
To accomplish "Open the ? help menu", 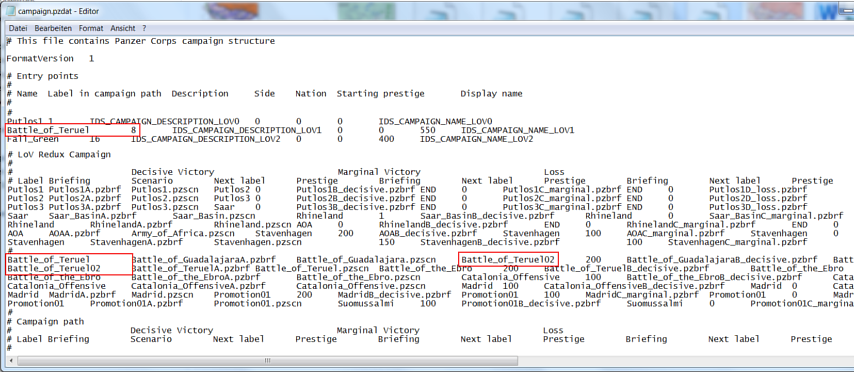I will point(144,28).
